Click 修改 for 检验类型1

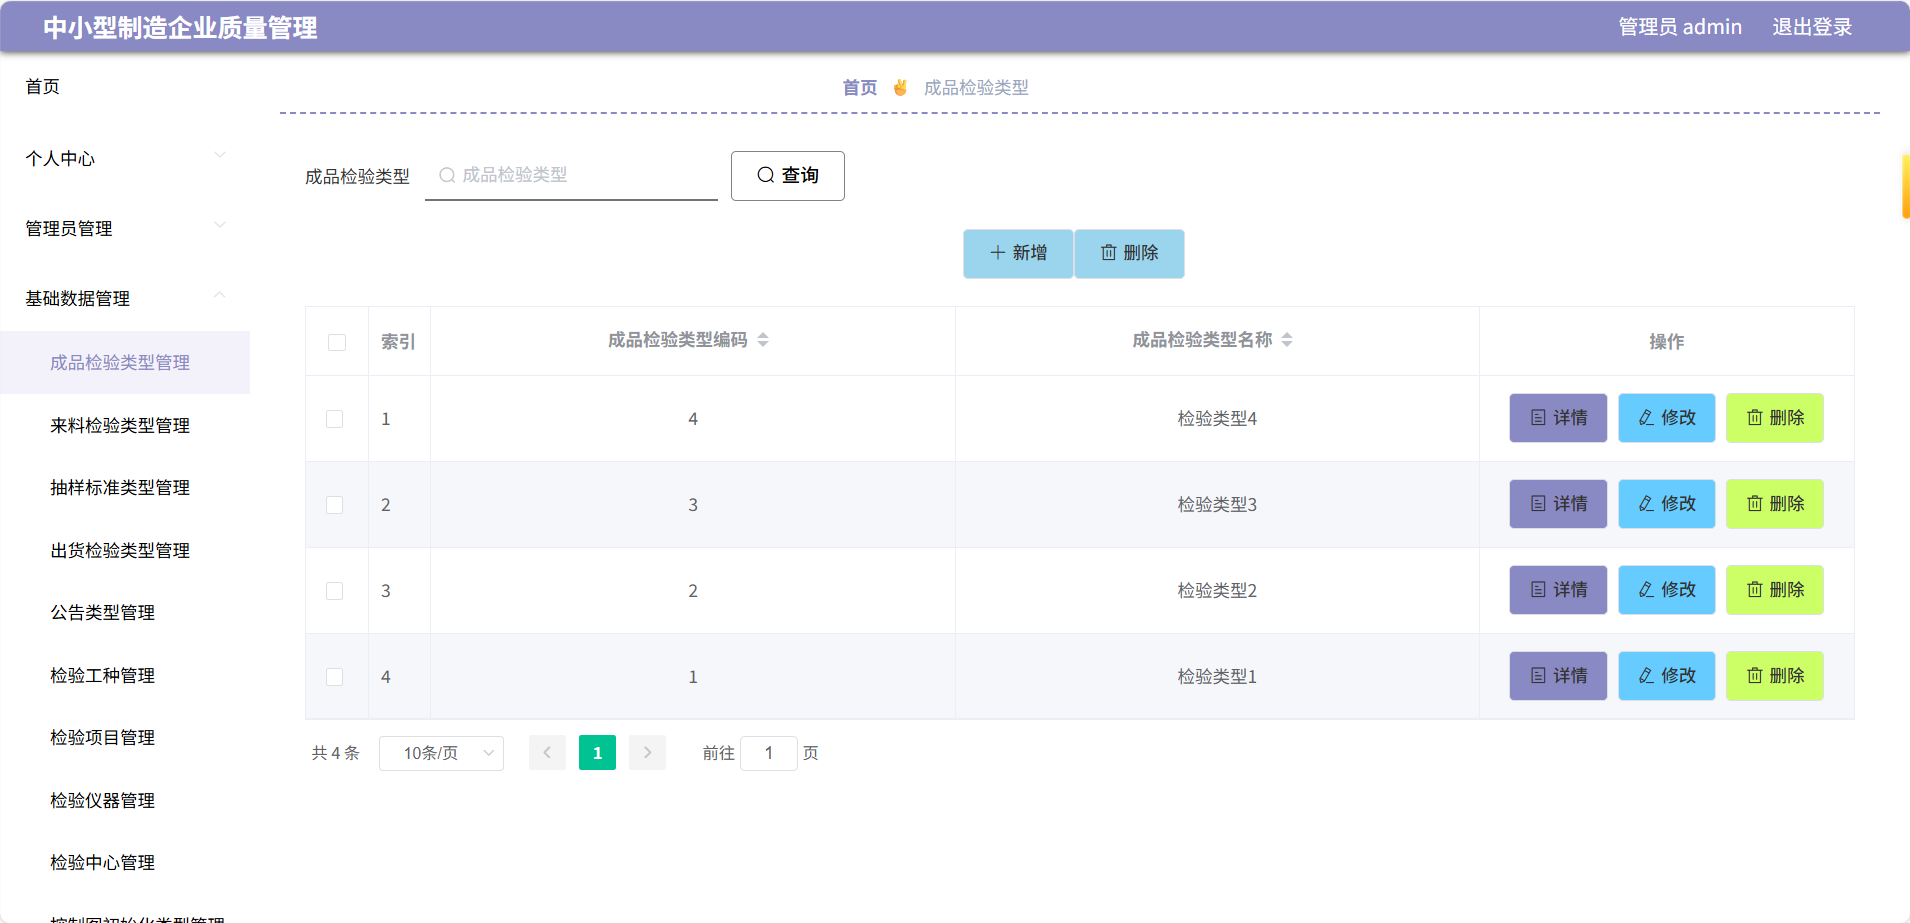pyautogui.click(x=1666, y=676)
